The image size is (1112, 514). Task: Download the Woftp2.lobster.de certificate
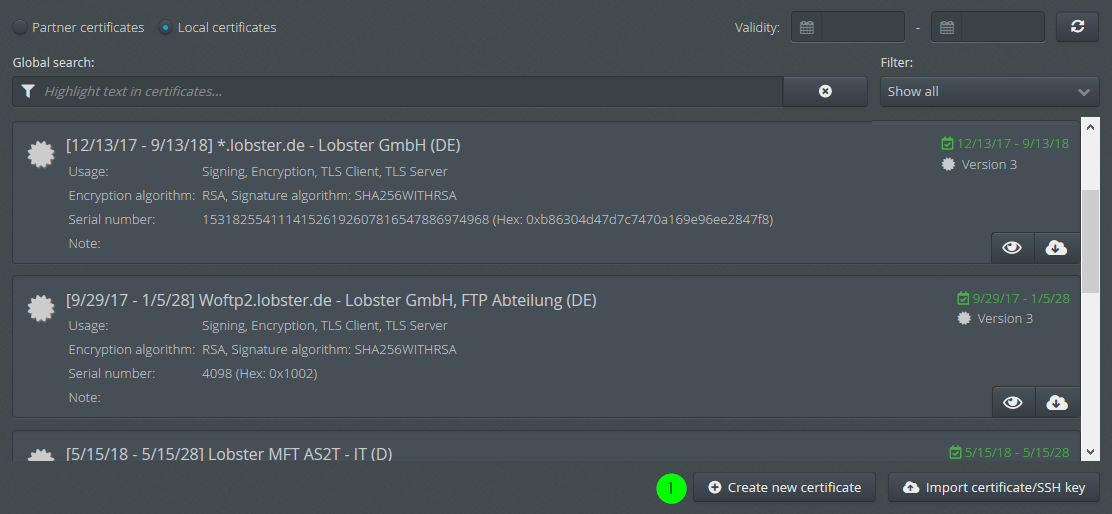tap(1057, 402)
